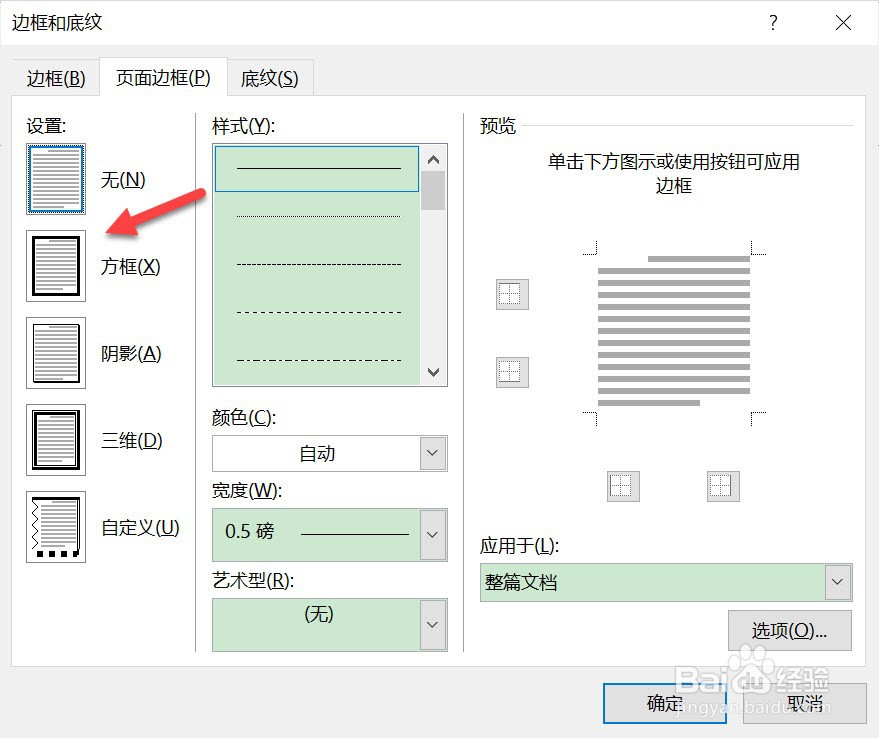Click the 无(N) label text
879x738 pixels.
[123, 180]
